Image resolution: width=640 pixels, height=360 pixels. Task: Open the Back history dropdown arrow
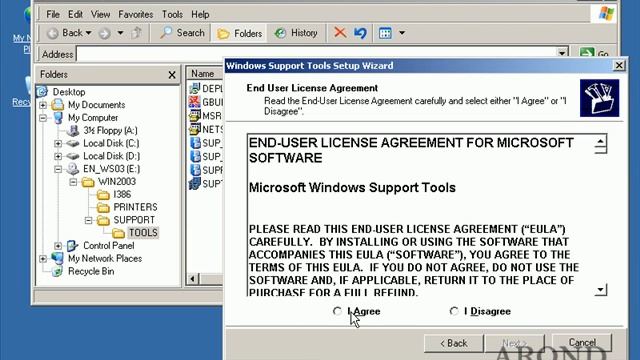point(89,33)
